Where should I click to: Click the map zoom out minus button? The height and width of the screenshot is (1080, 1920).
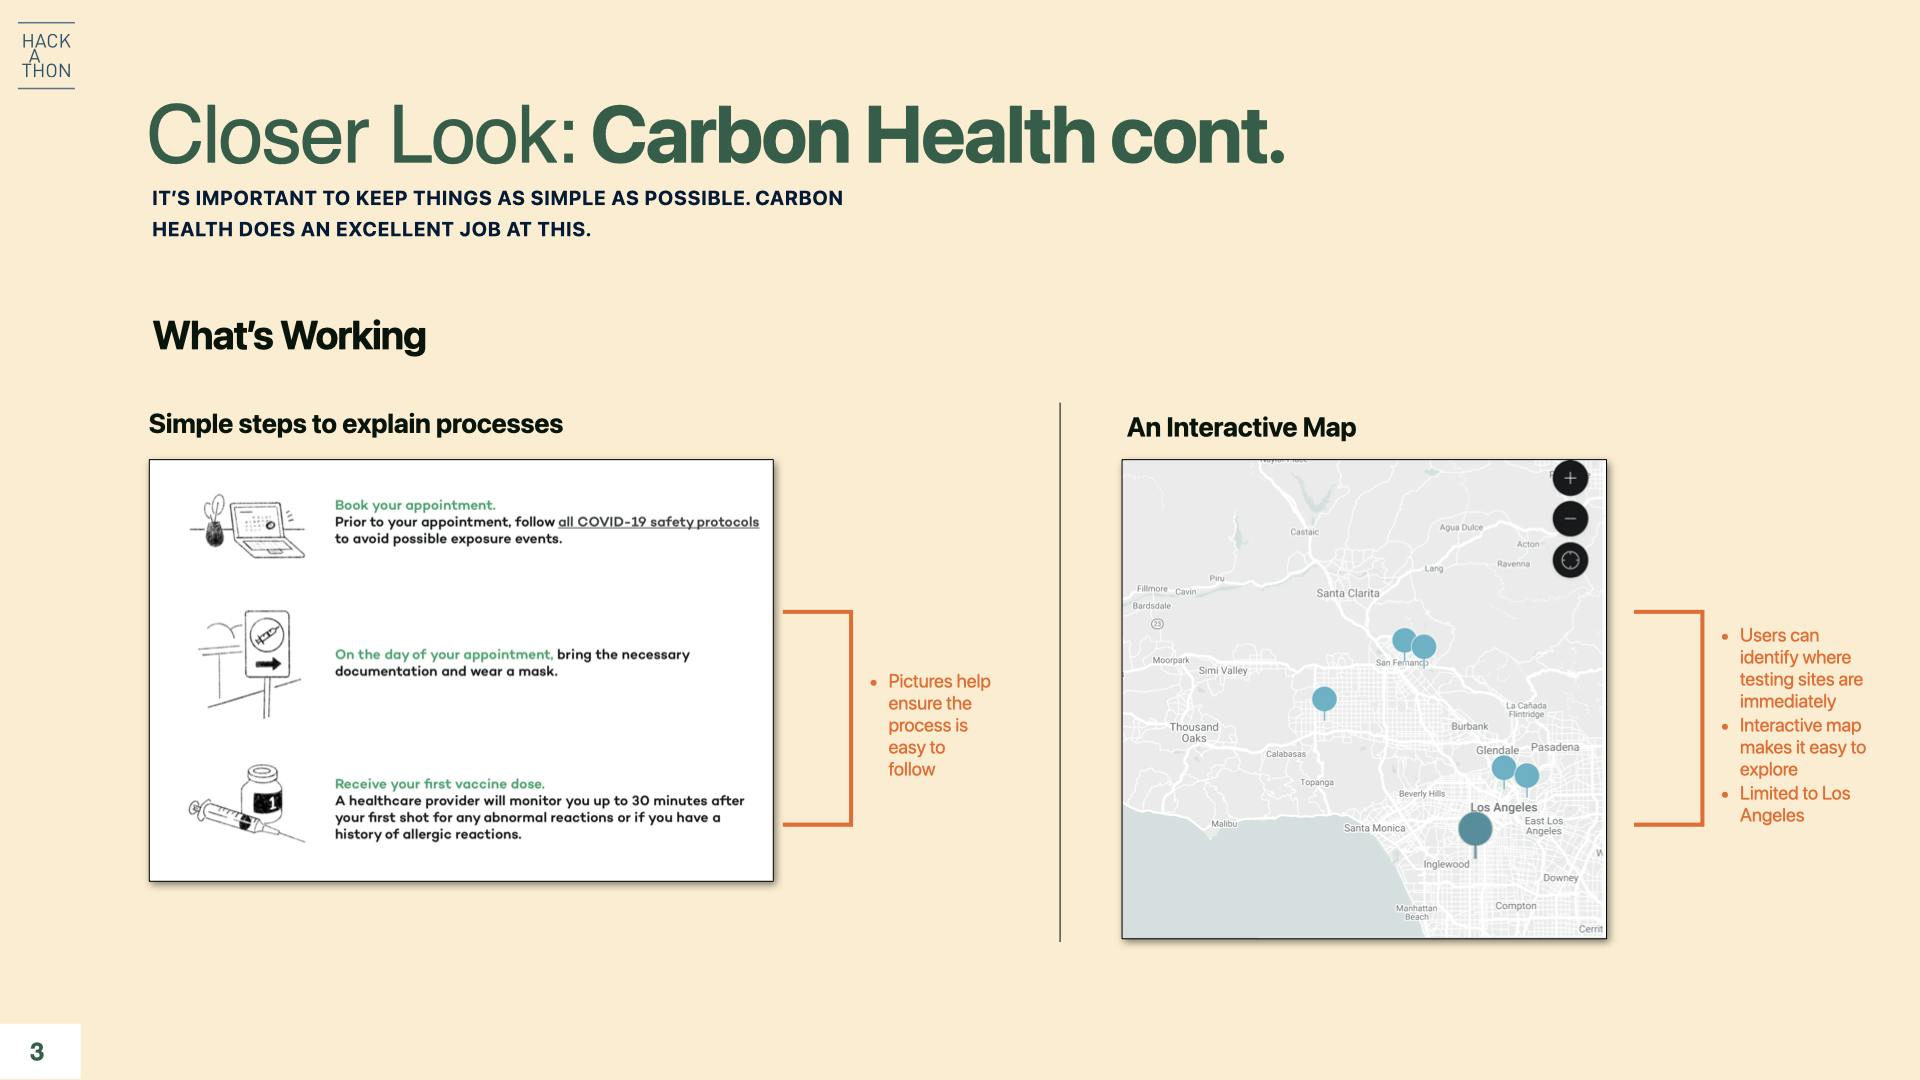tap(1570, 519)
